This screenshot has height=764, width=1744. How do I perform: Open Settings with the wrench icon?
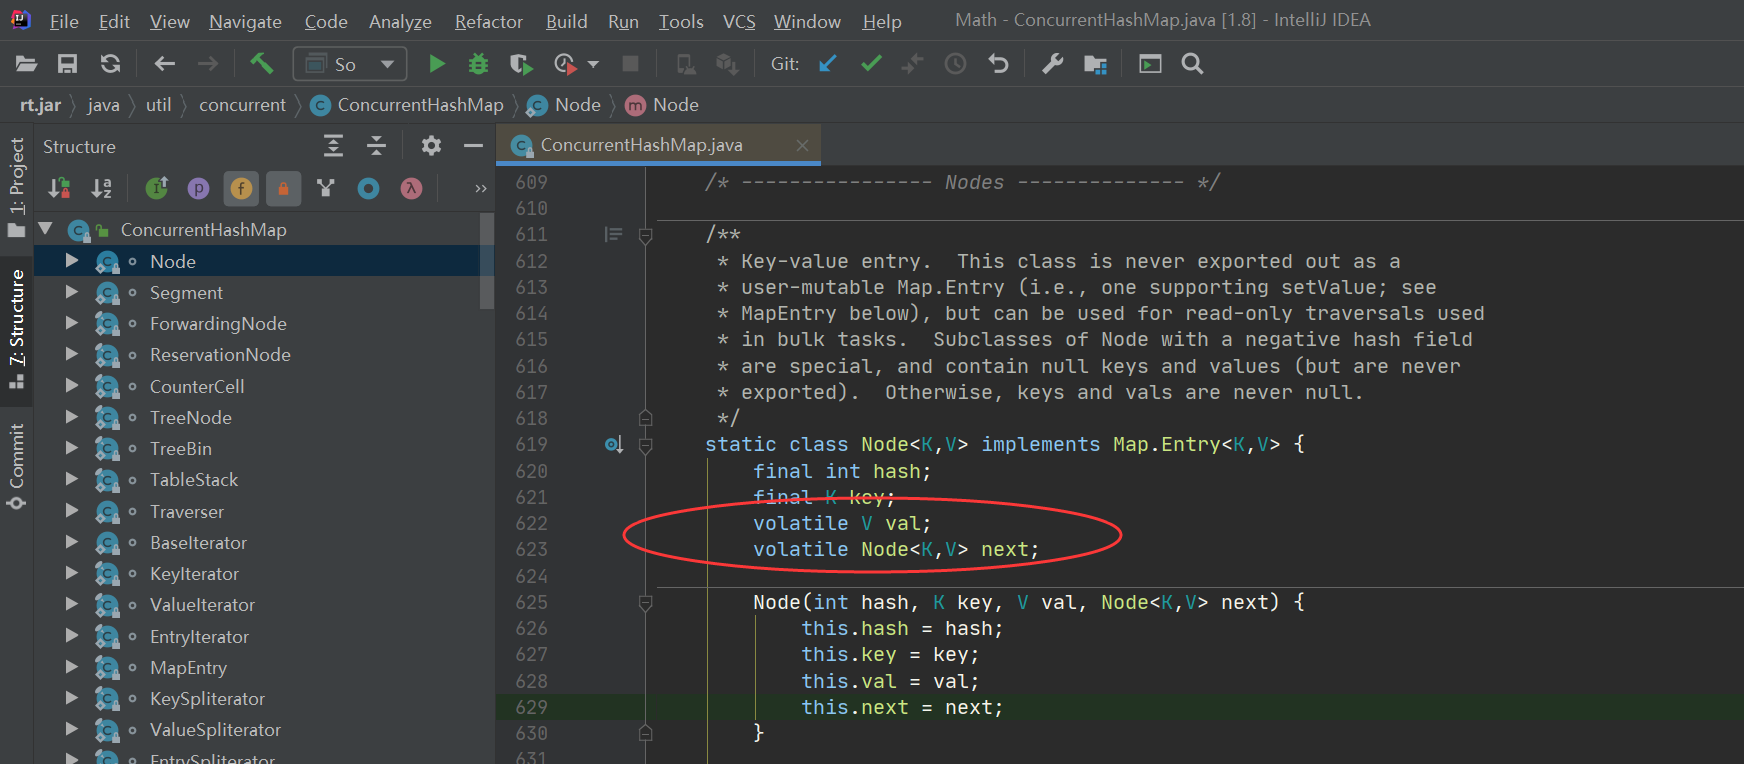[1052, 64]
